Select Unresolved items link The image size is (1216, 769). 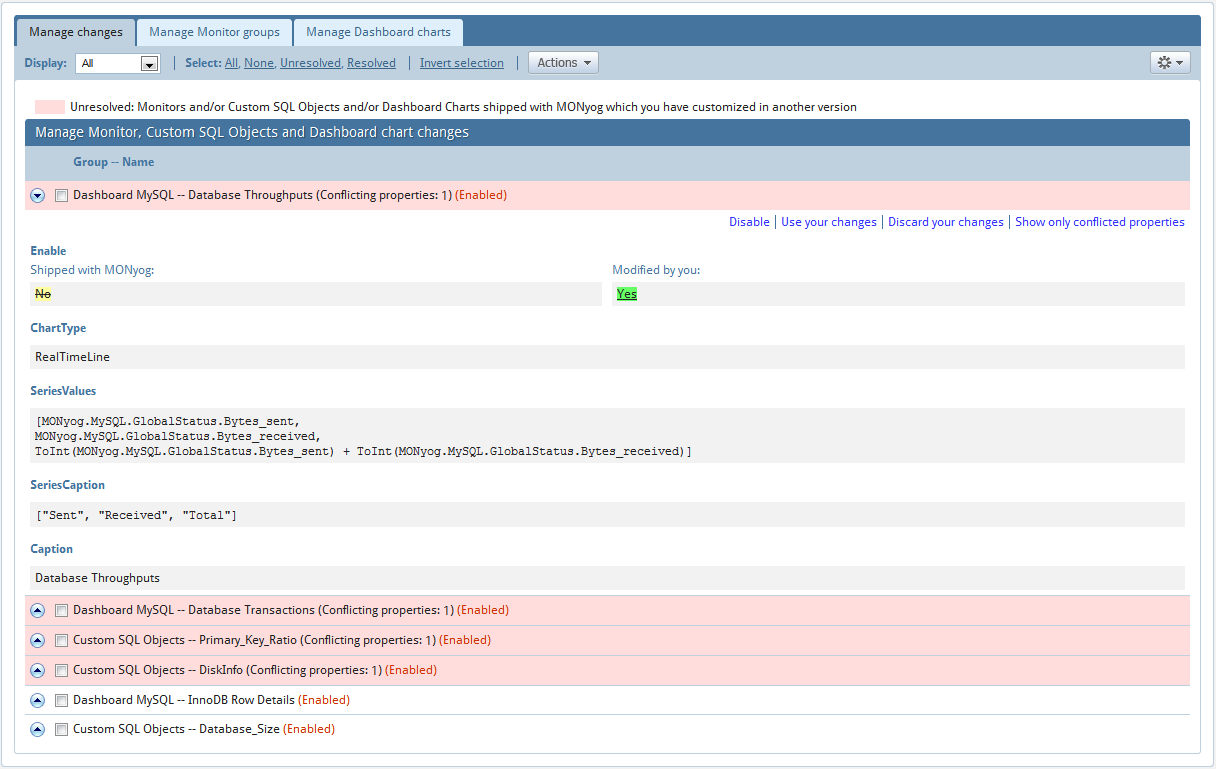click(310, 63)
